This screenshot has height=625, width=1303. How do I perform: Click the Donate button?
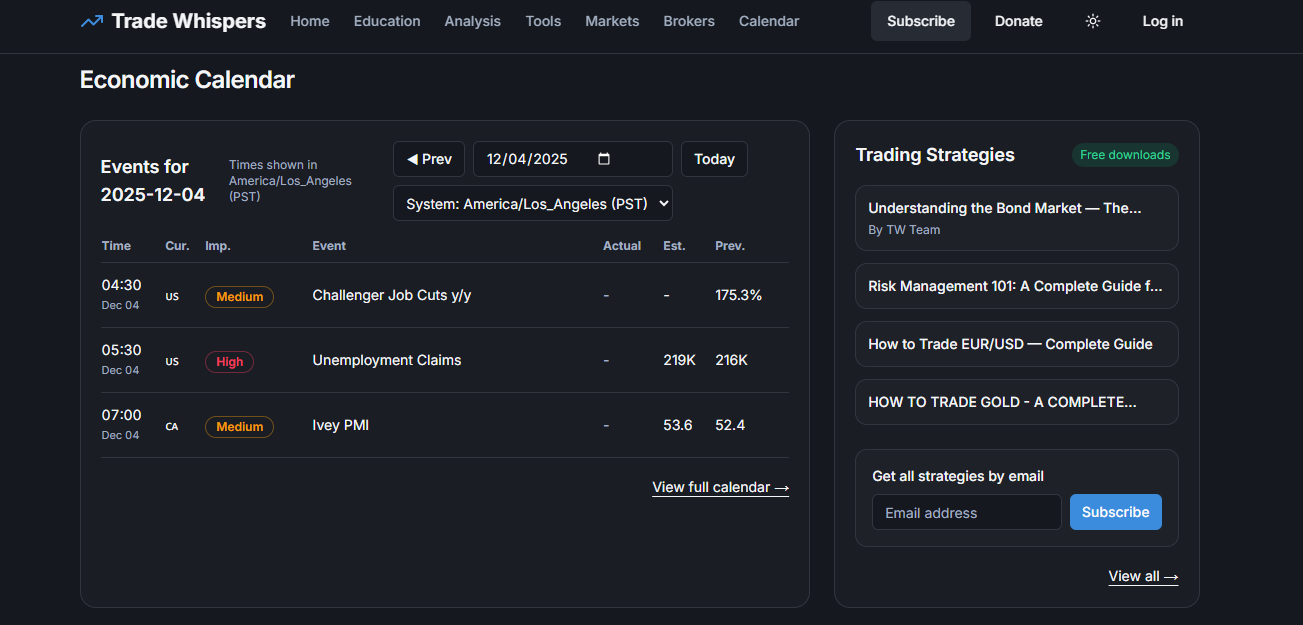(x=1018, y=20)
